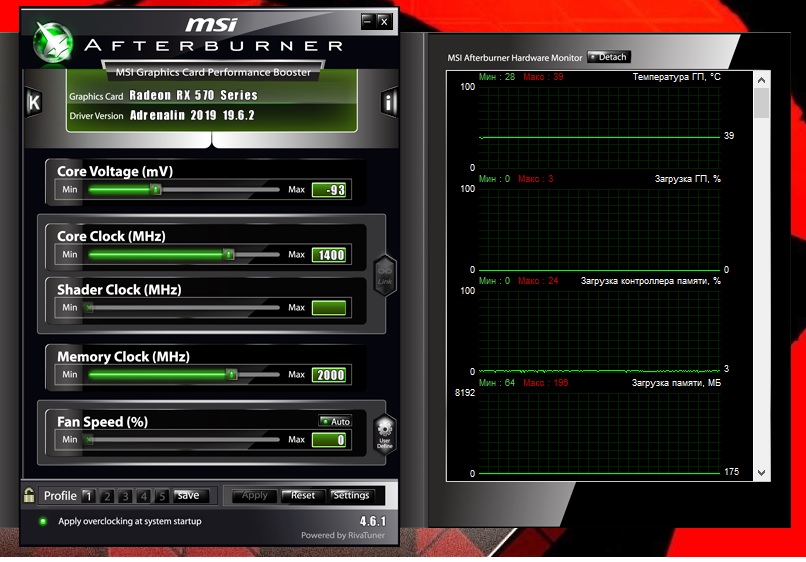Click the Температура ГП graph
The height and width of the screenshot is (562, 806).
(x=599, y=127)
